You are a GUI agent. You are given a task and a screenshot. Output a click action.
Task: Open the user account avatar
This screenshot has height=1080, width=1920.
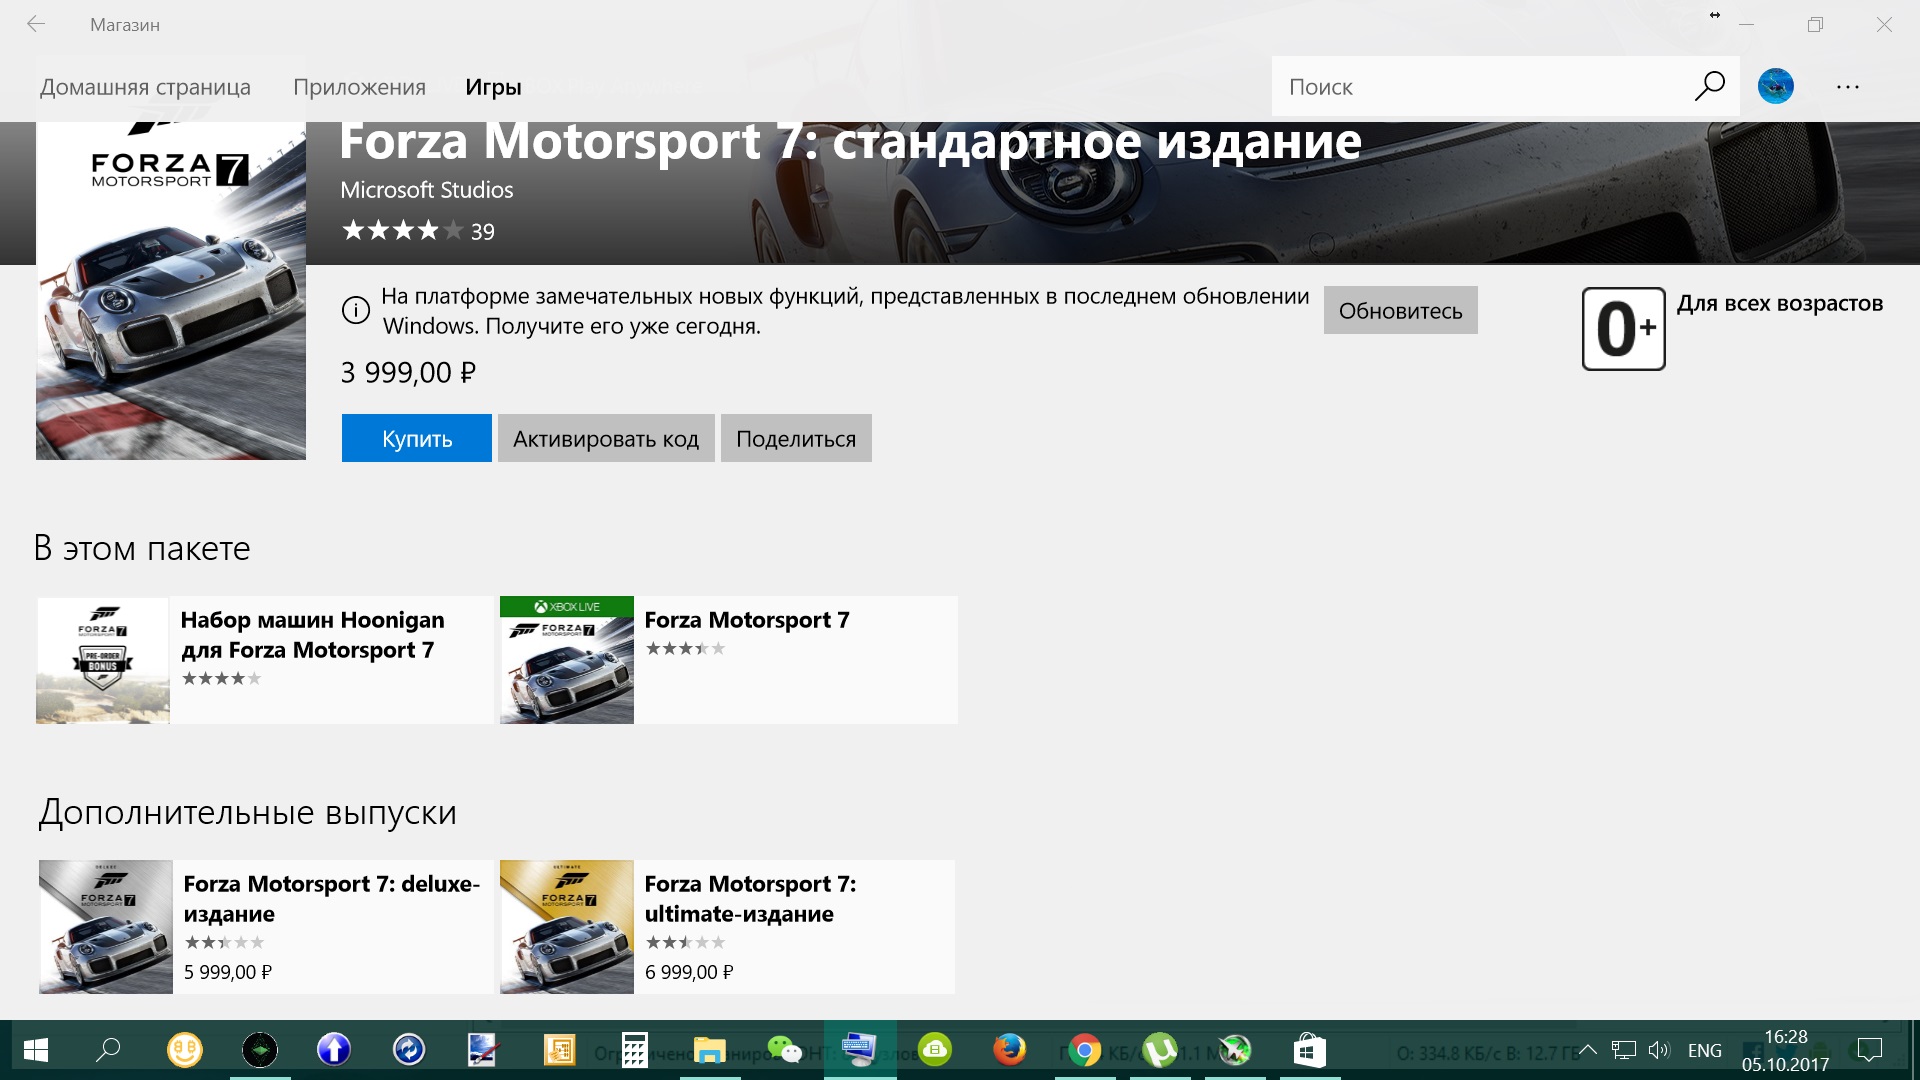click(x=1775, y=87)
